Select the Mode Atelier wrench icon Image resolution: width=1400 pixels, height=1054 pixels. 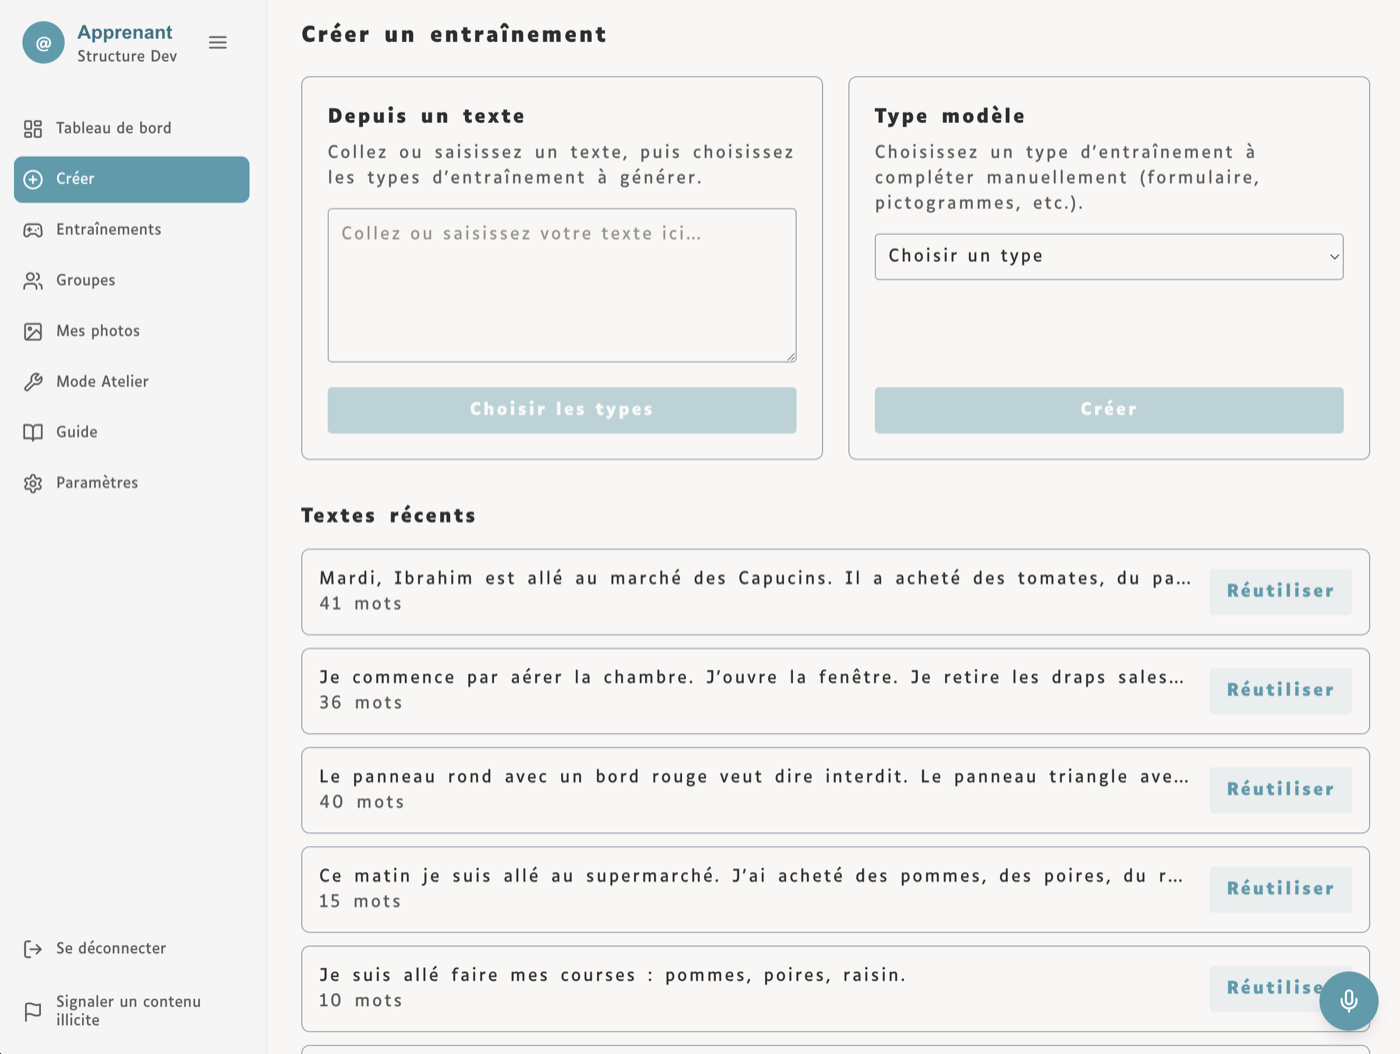[x=33, y=381]
